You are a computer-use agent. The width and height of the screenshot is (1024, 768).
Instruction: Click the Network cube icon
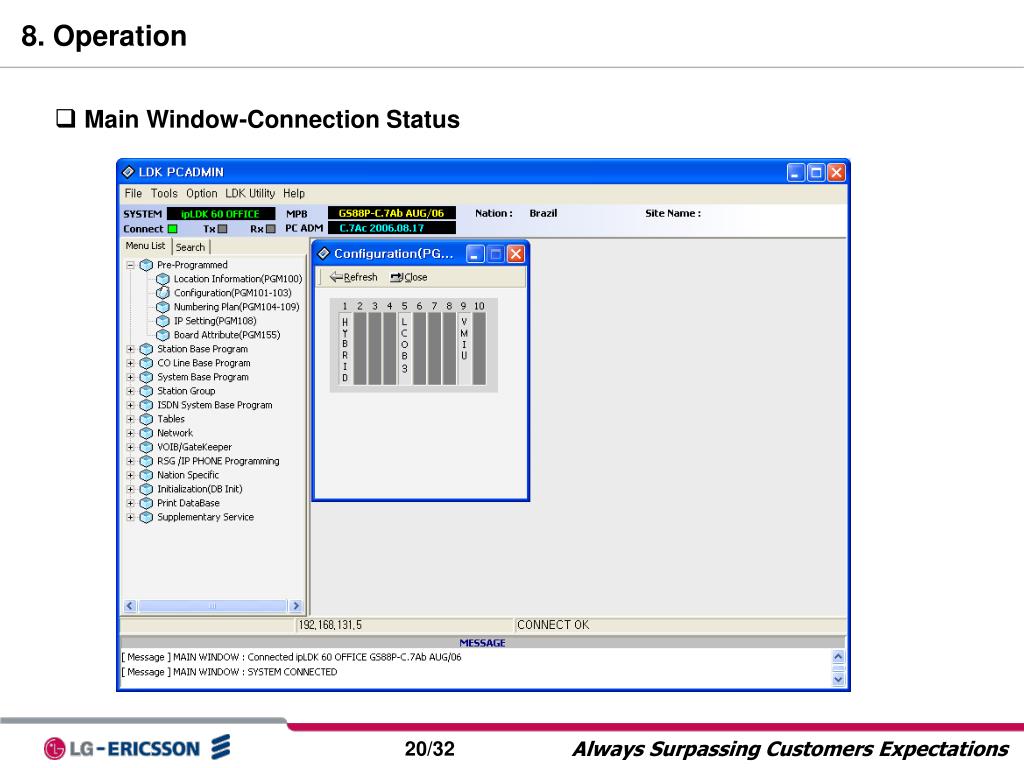(x=146, y=433)
